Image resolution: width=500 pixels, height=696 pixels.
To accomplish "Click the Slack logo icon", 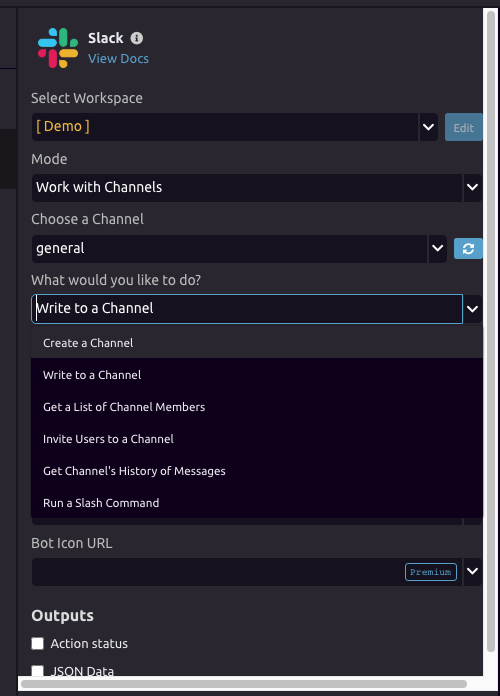I will pyautogui.click(x=58, y=48).
